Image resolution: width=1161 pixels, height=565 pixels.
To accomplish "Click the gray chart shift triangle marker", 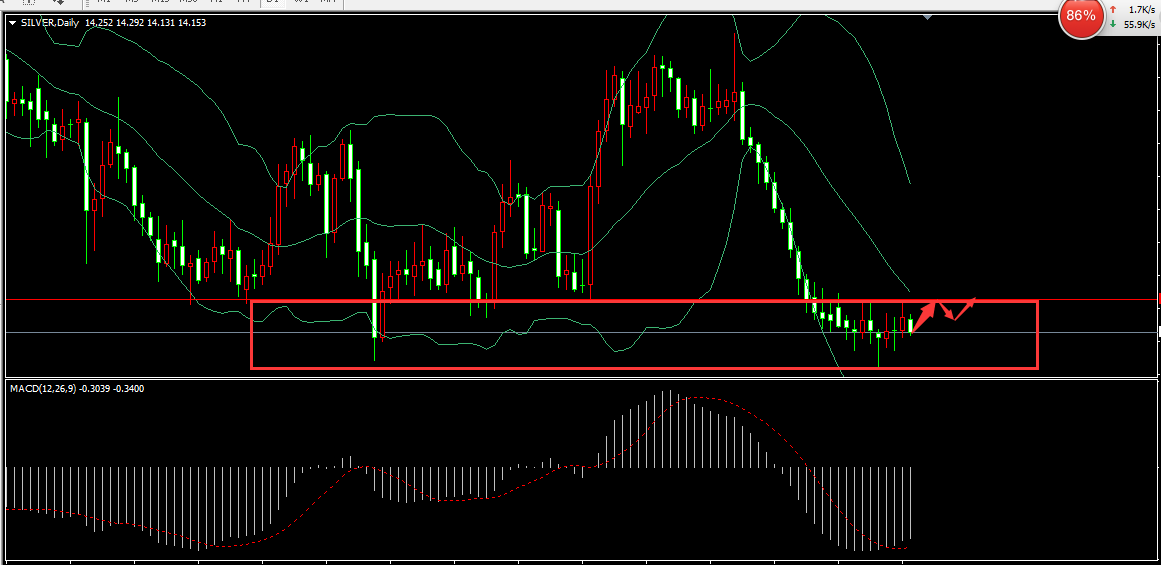I will click(x=929, y=17).
